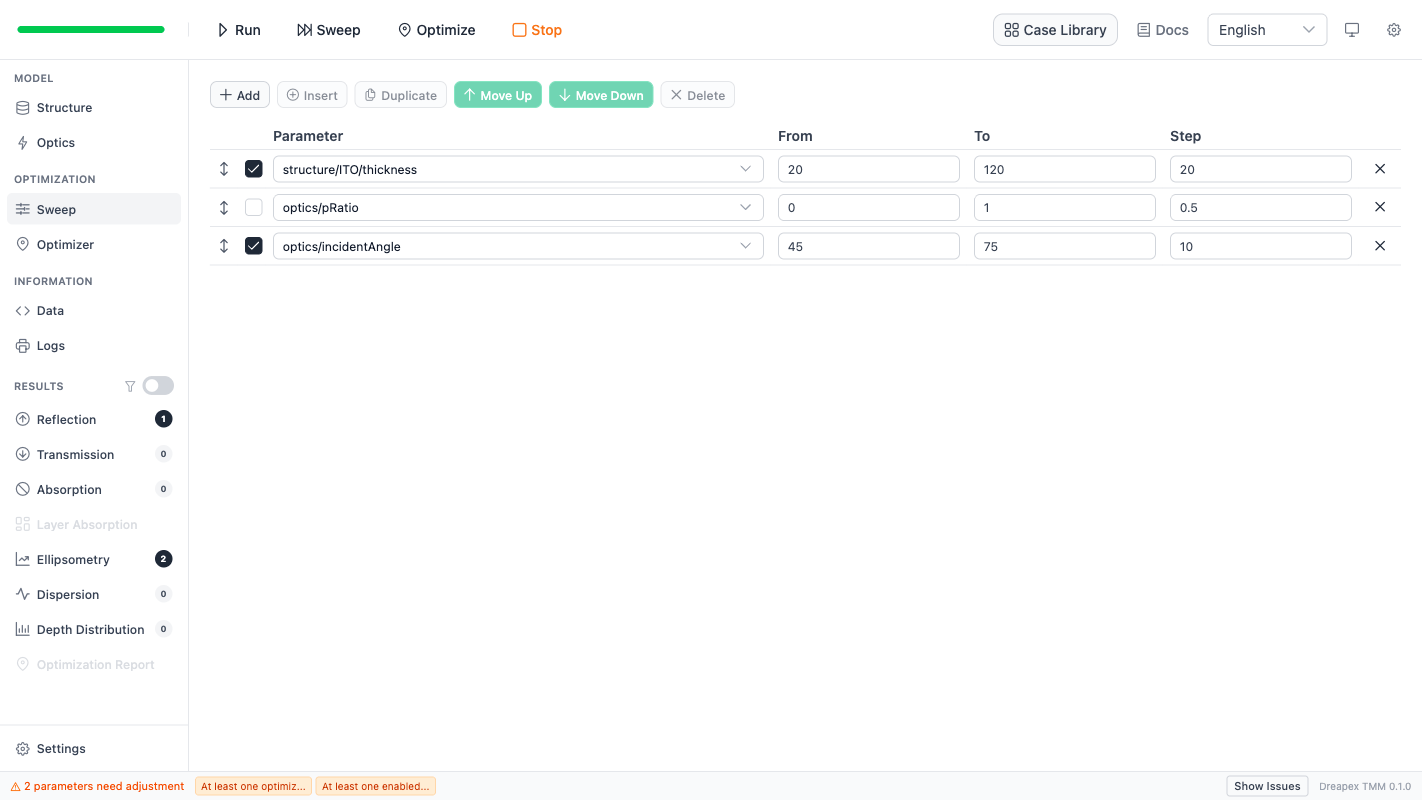Uncheck the structure/ITO/thickness checkbox
Screen dimensions: 1422x800
coord(254,169)
